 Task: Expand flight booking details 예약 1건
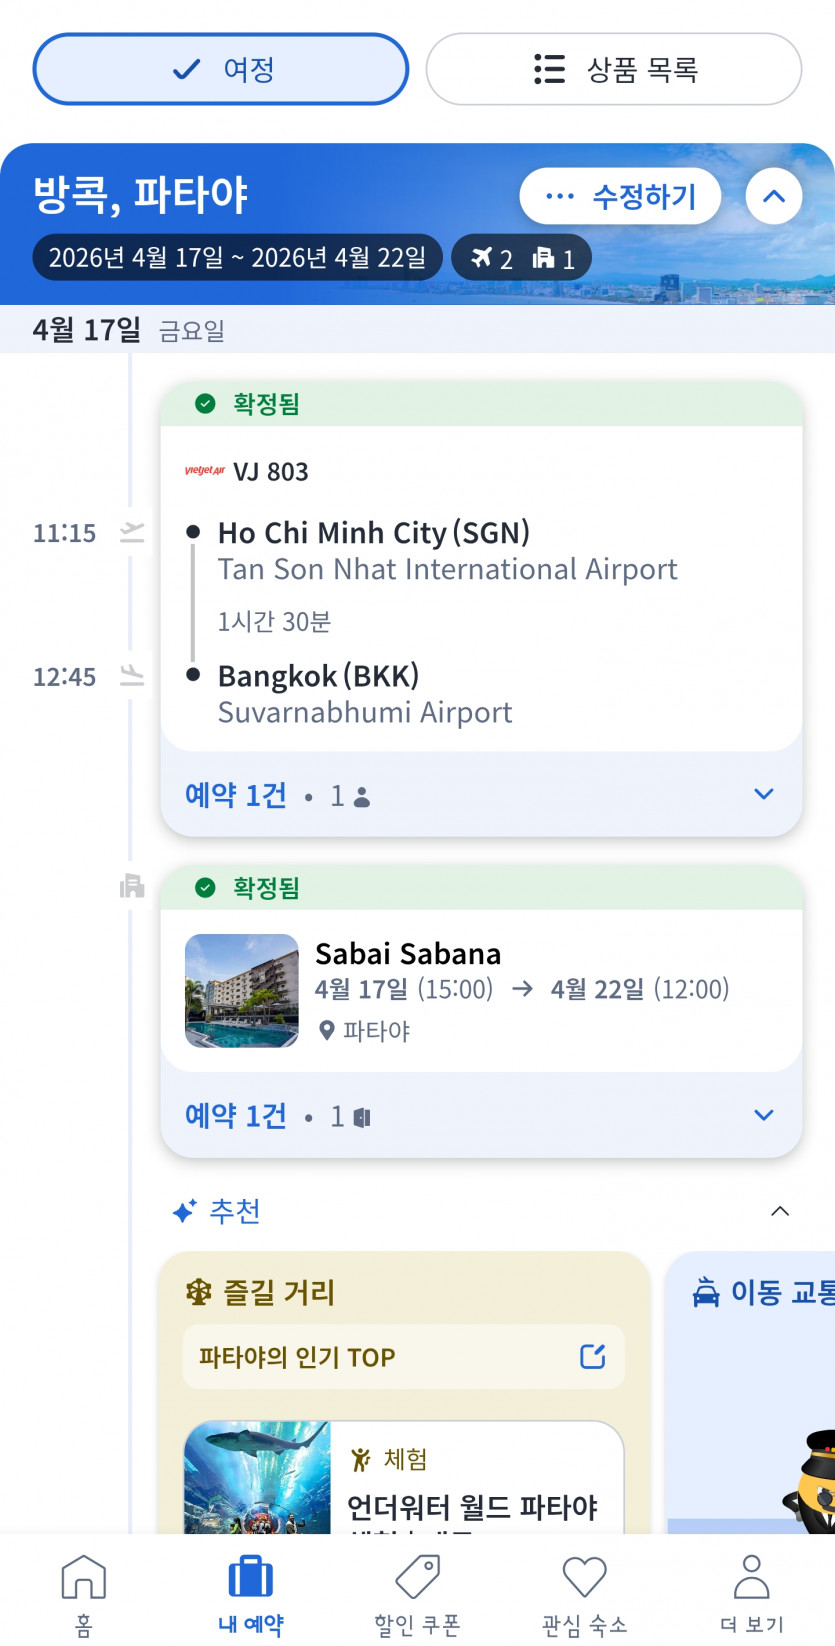[764, 794]
